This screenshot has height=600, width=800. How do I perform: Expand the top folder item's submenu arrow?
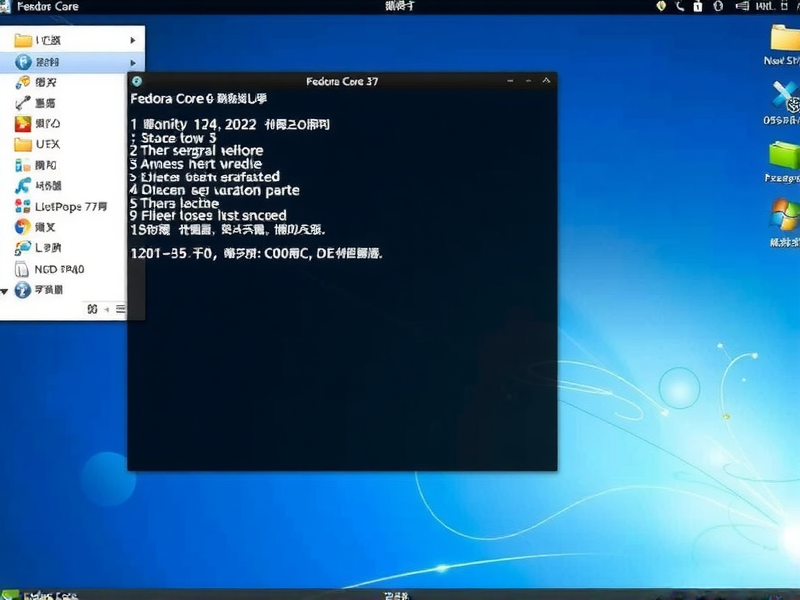(131, 40)
